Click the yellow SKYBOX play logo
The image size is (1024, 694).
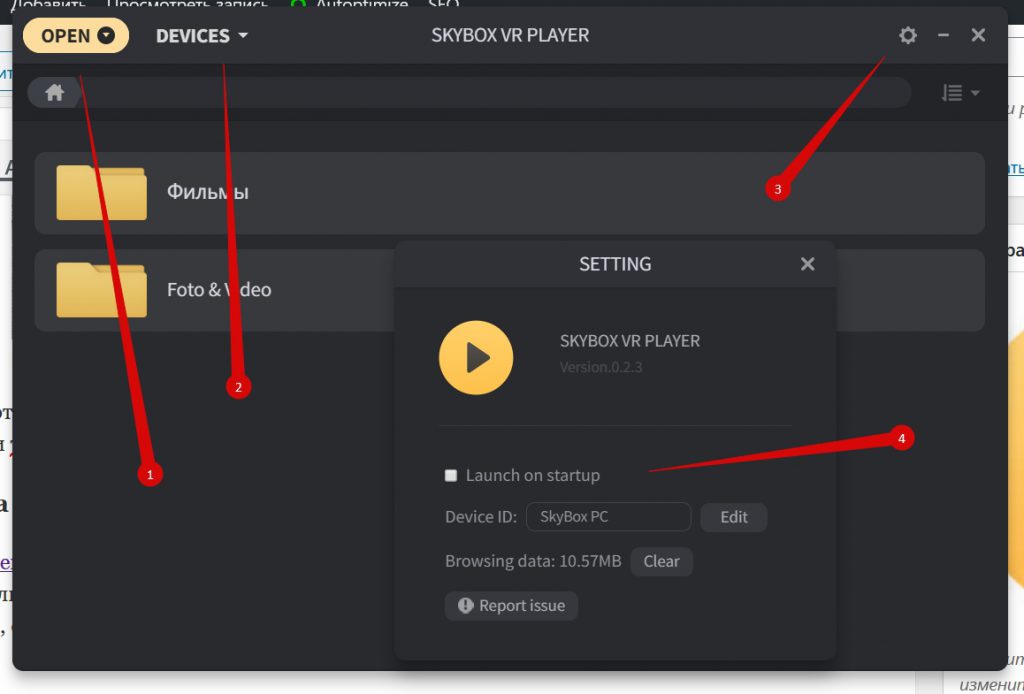[x=476, y=357]
